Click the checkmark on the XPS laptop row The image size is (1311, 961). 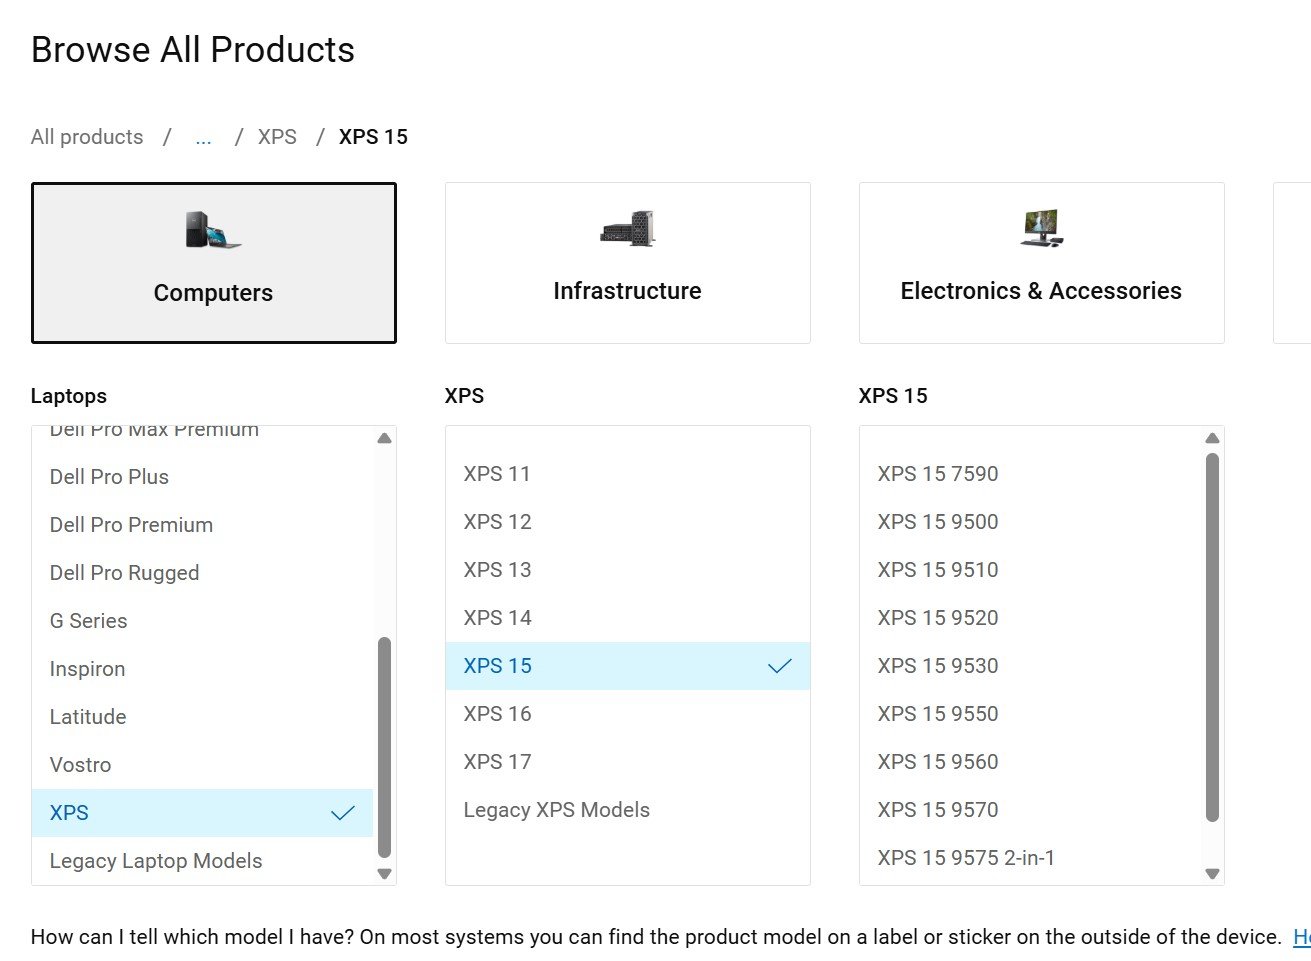tap(342, 813)
